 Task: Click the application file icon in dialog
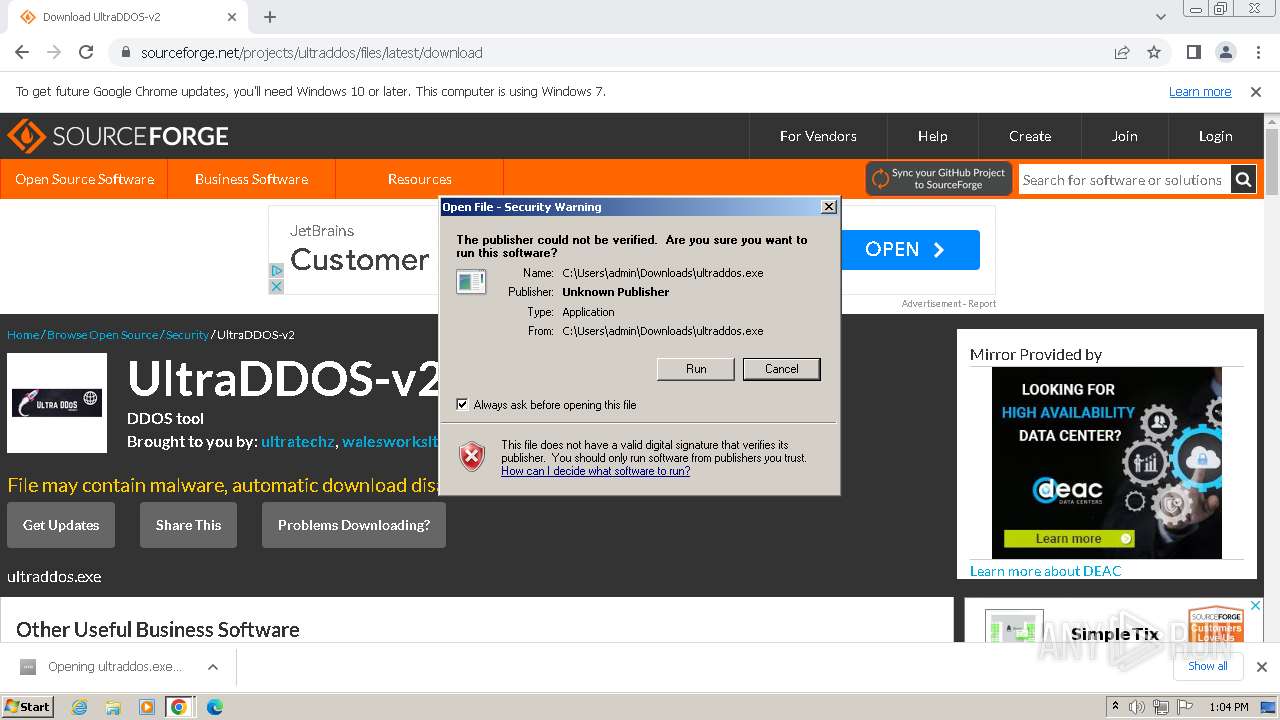click(x=471, y=282)
